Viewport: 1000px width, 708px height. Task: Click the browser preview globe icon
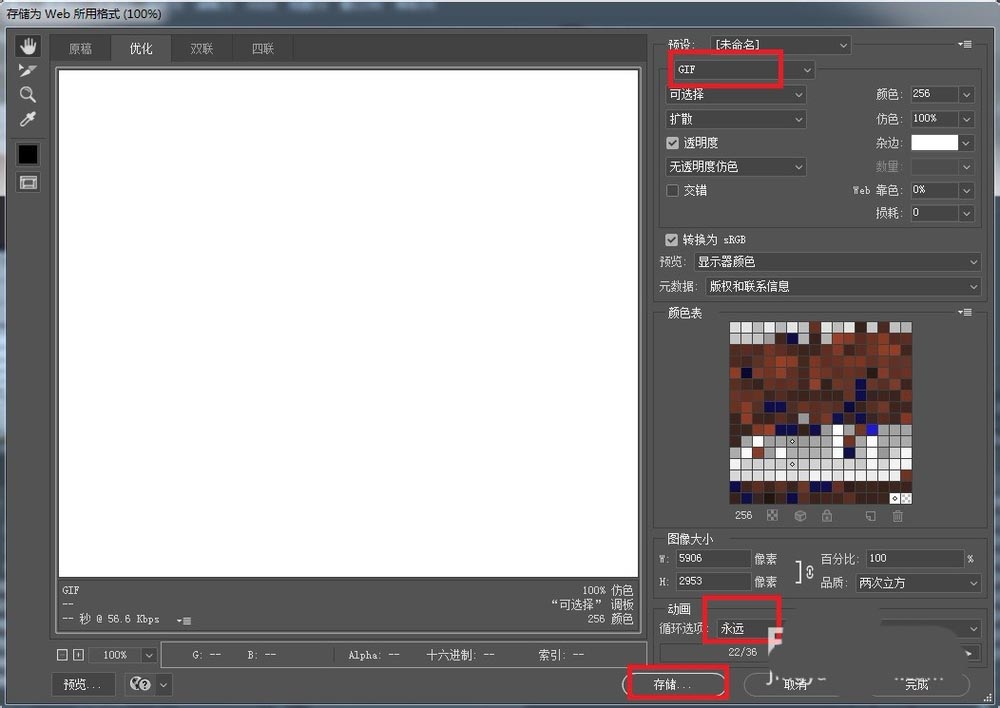[140, 684]
